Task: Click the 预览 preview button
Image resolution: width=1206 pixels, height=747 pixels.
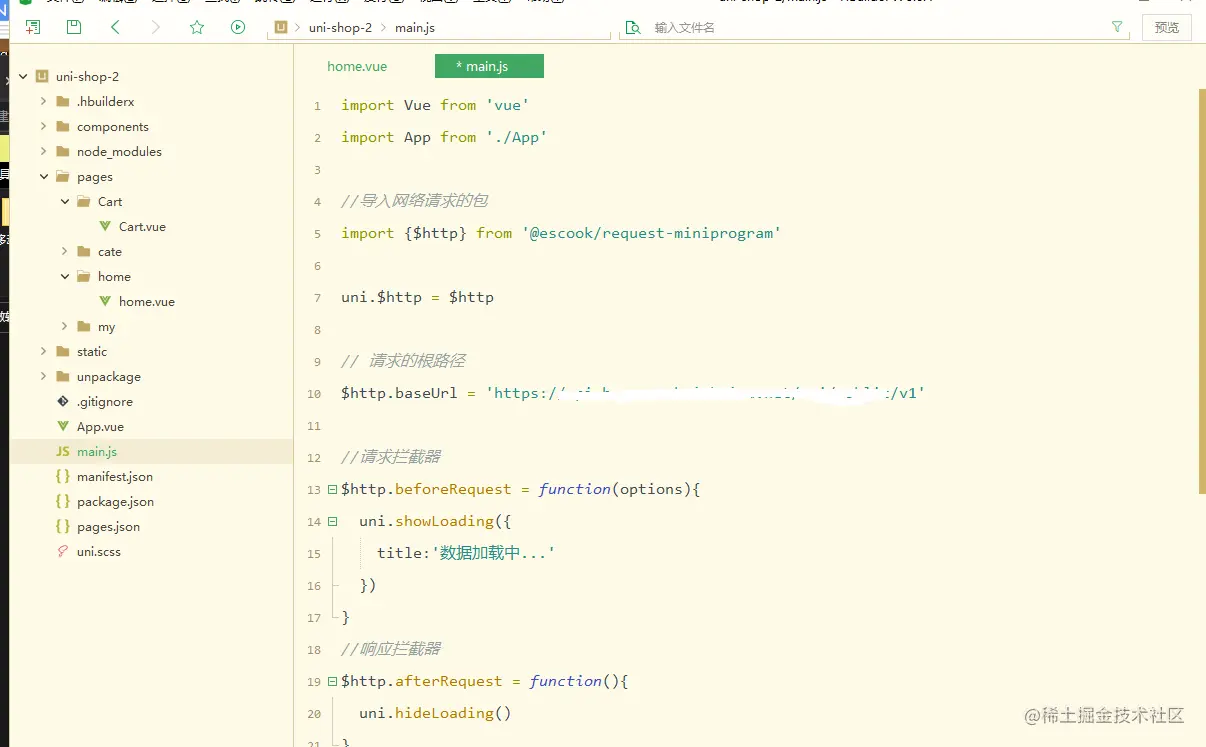Action: [x=1167, y=27]
